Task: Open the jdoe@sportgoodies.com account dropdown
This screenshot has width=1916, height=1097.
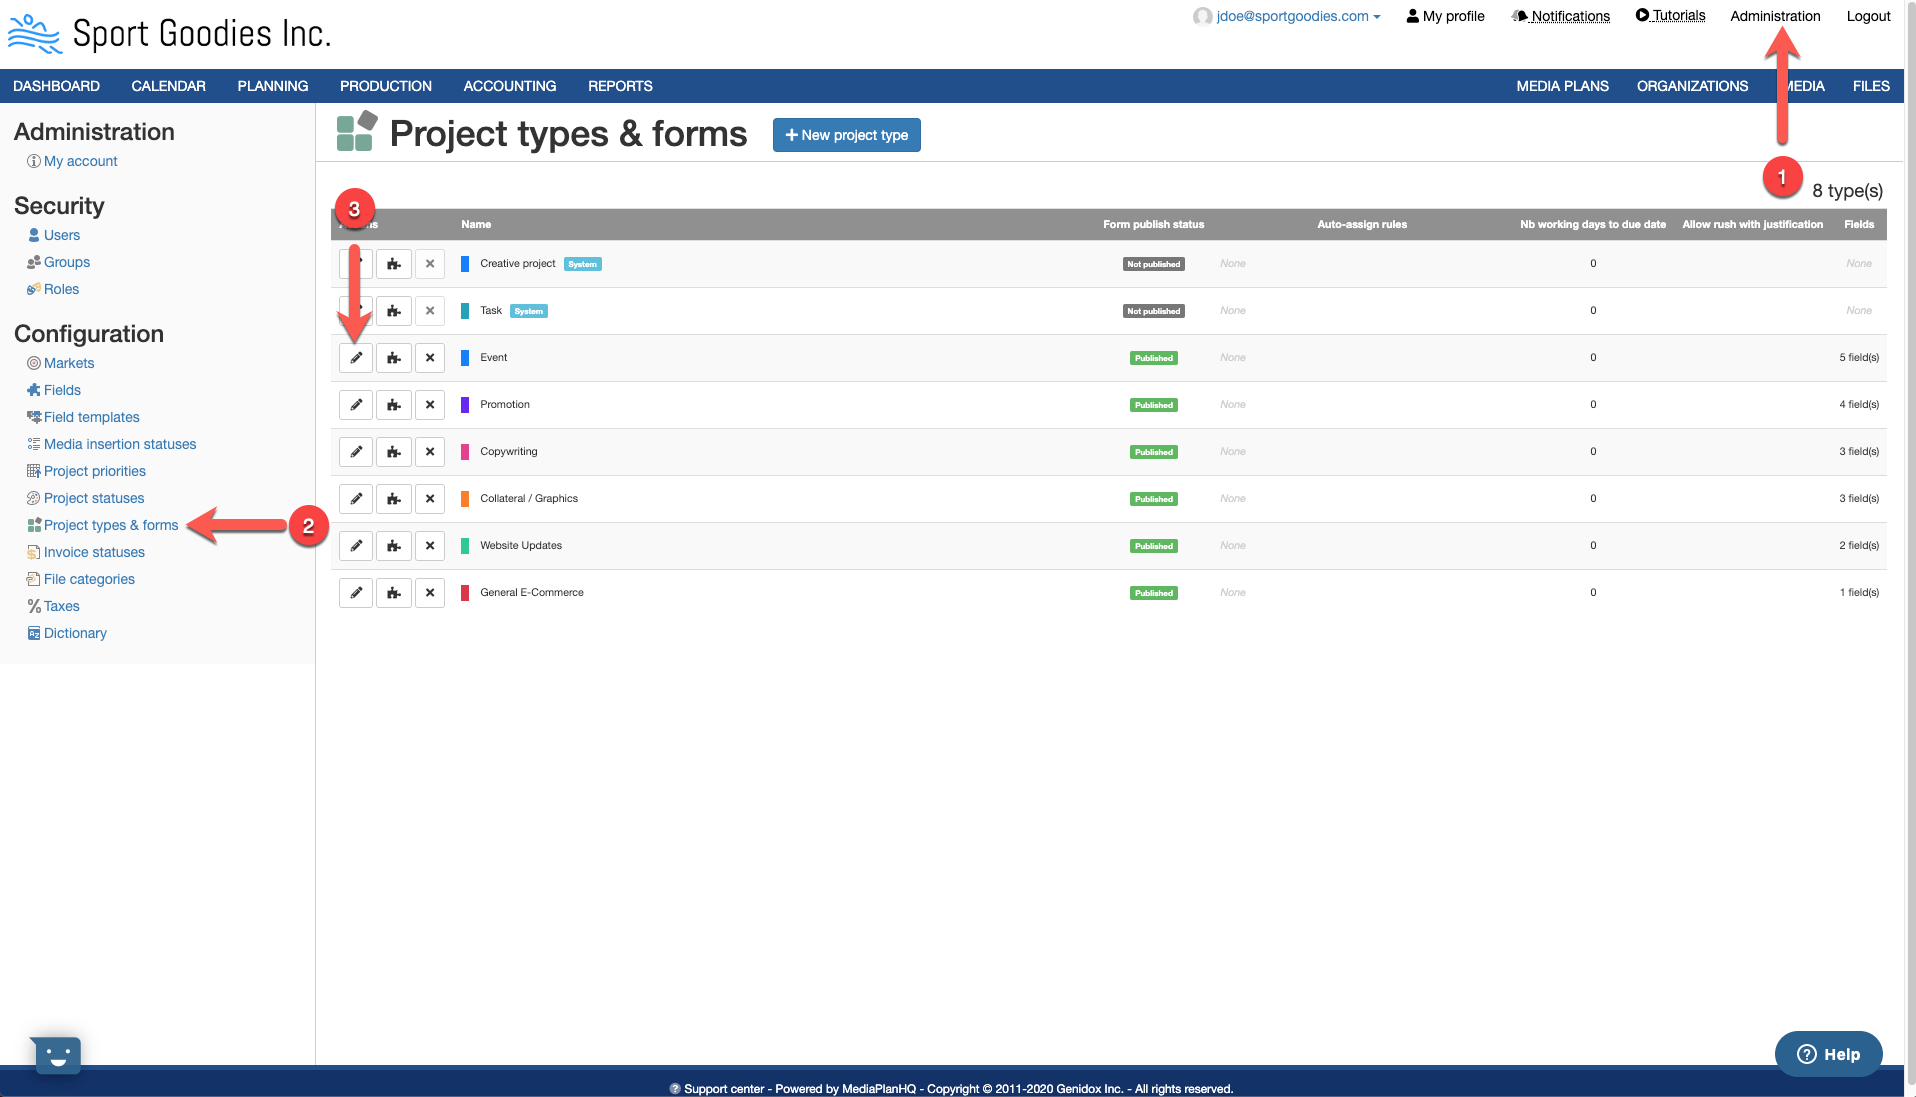Action: point(1287,15)
